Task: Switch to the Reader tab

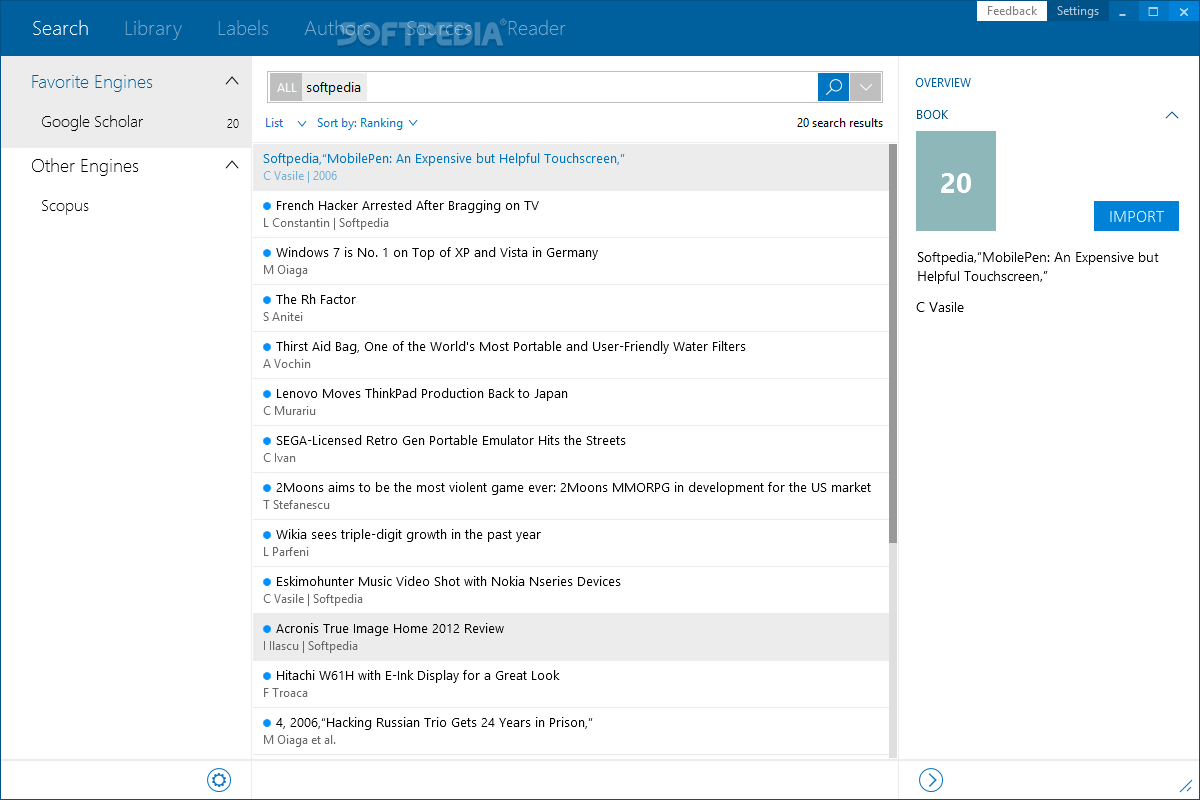Action: coord(536,28)
